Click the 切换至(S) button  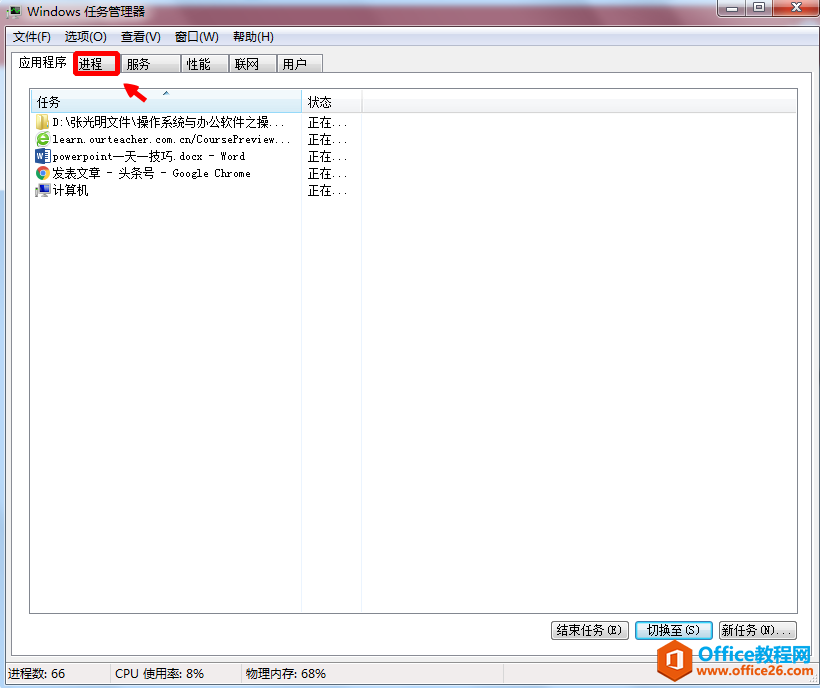click(x=674, y=630)
